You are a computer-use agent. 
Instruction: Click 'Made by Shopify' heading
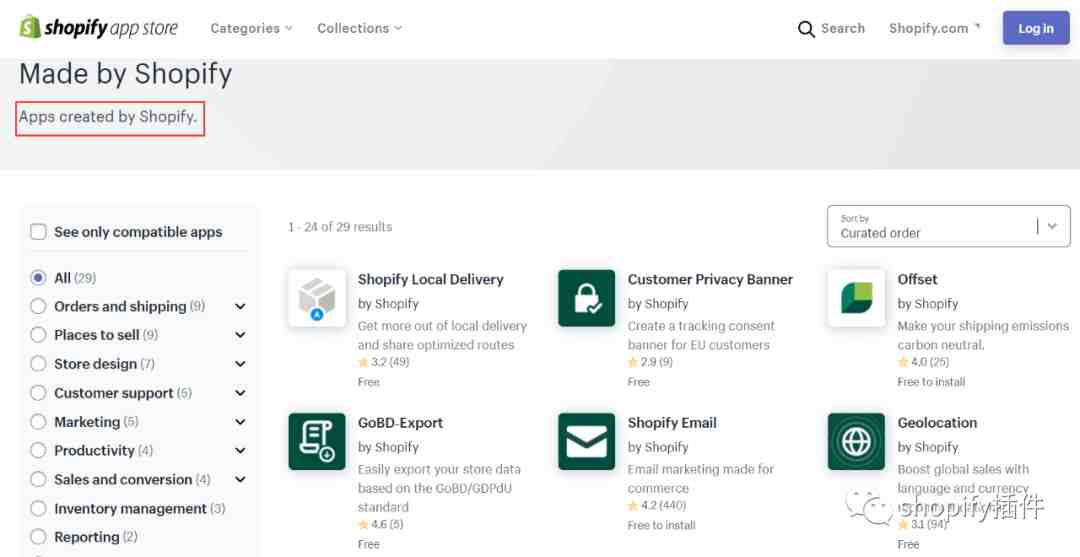coord(126,74)
